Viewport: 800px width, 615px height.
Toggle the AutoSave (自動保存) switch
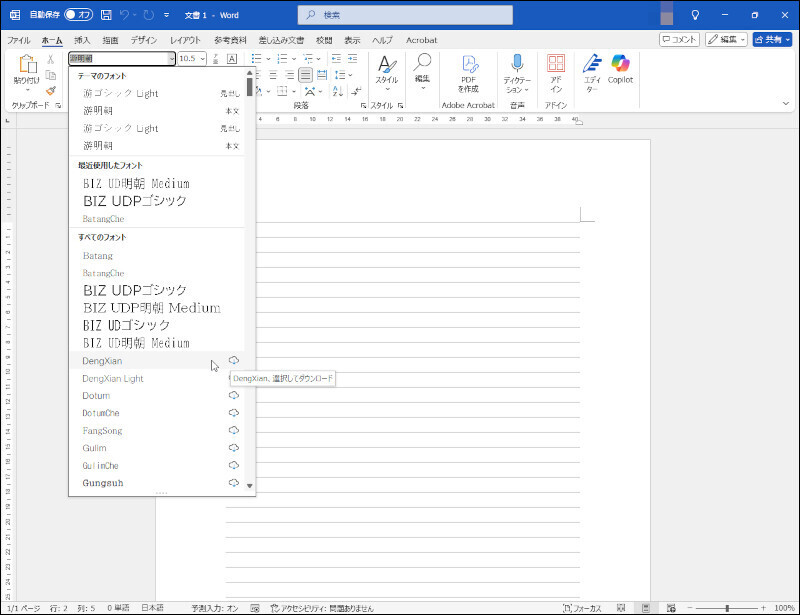(x=79, y=15)
